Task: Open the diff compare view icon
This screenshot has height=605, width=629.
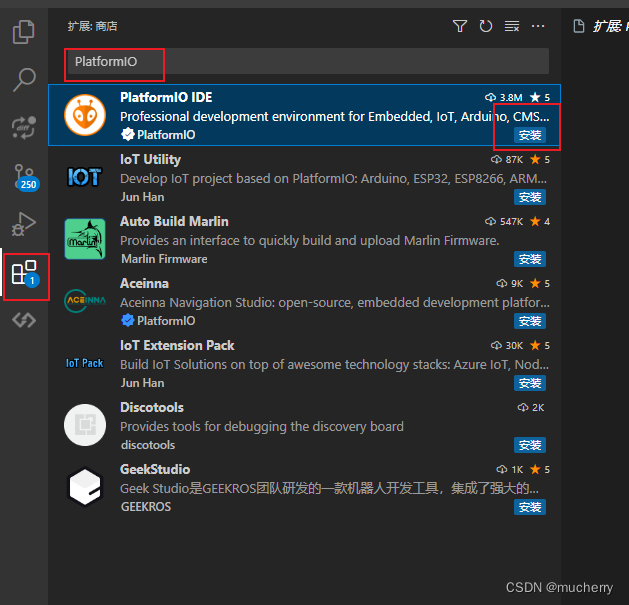Action: pos(24,128)
